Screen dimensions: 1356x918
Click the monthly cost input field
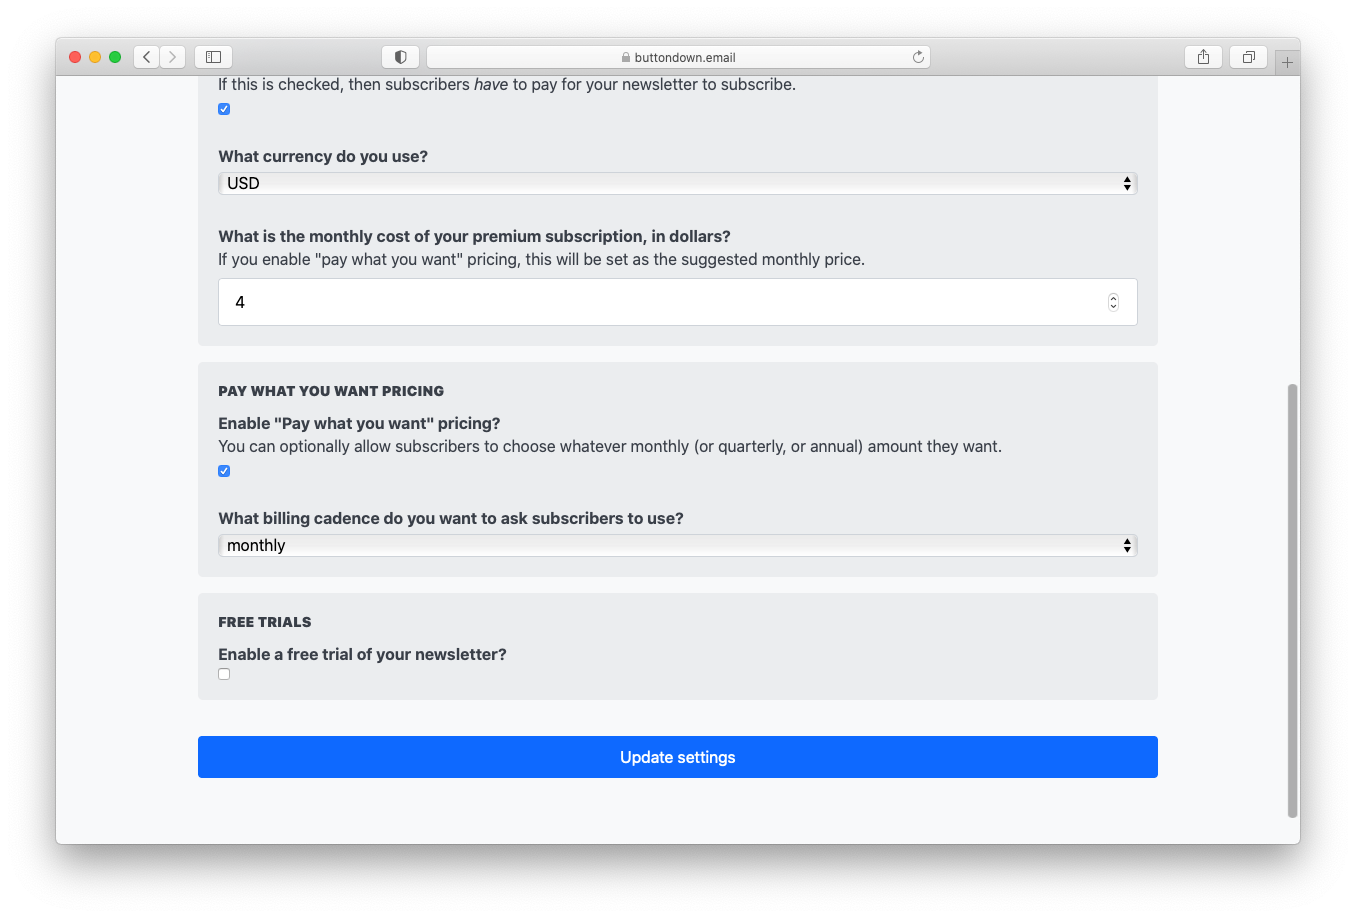[660, 302]
